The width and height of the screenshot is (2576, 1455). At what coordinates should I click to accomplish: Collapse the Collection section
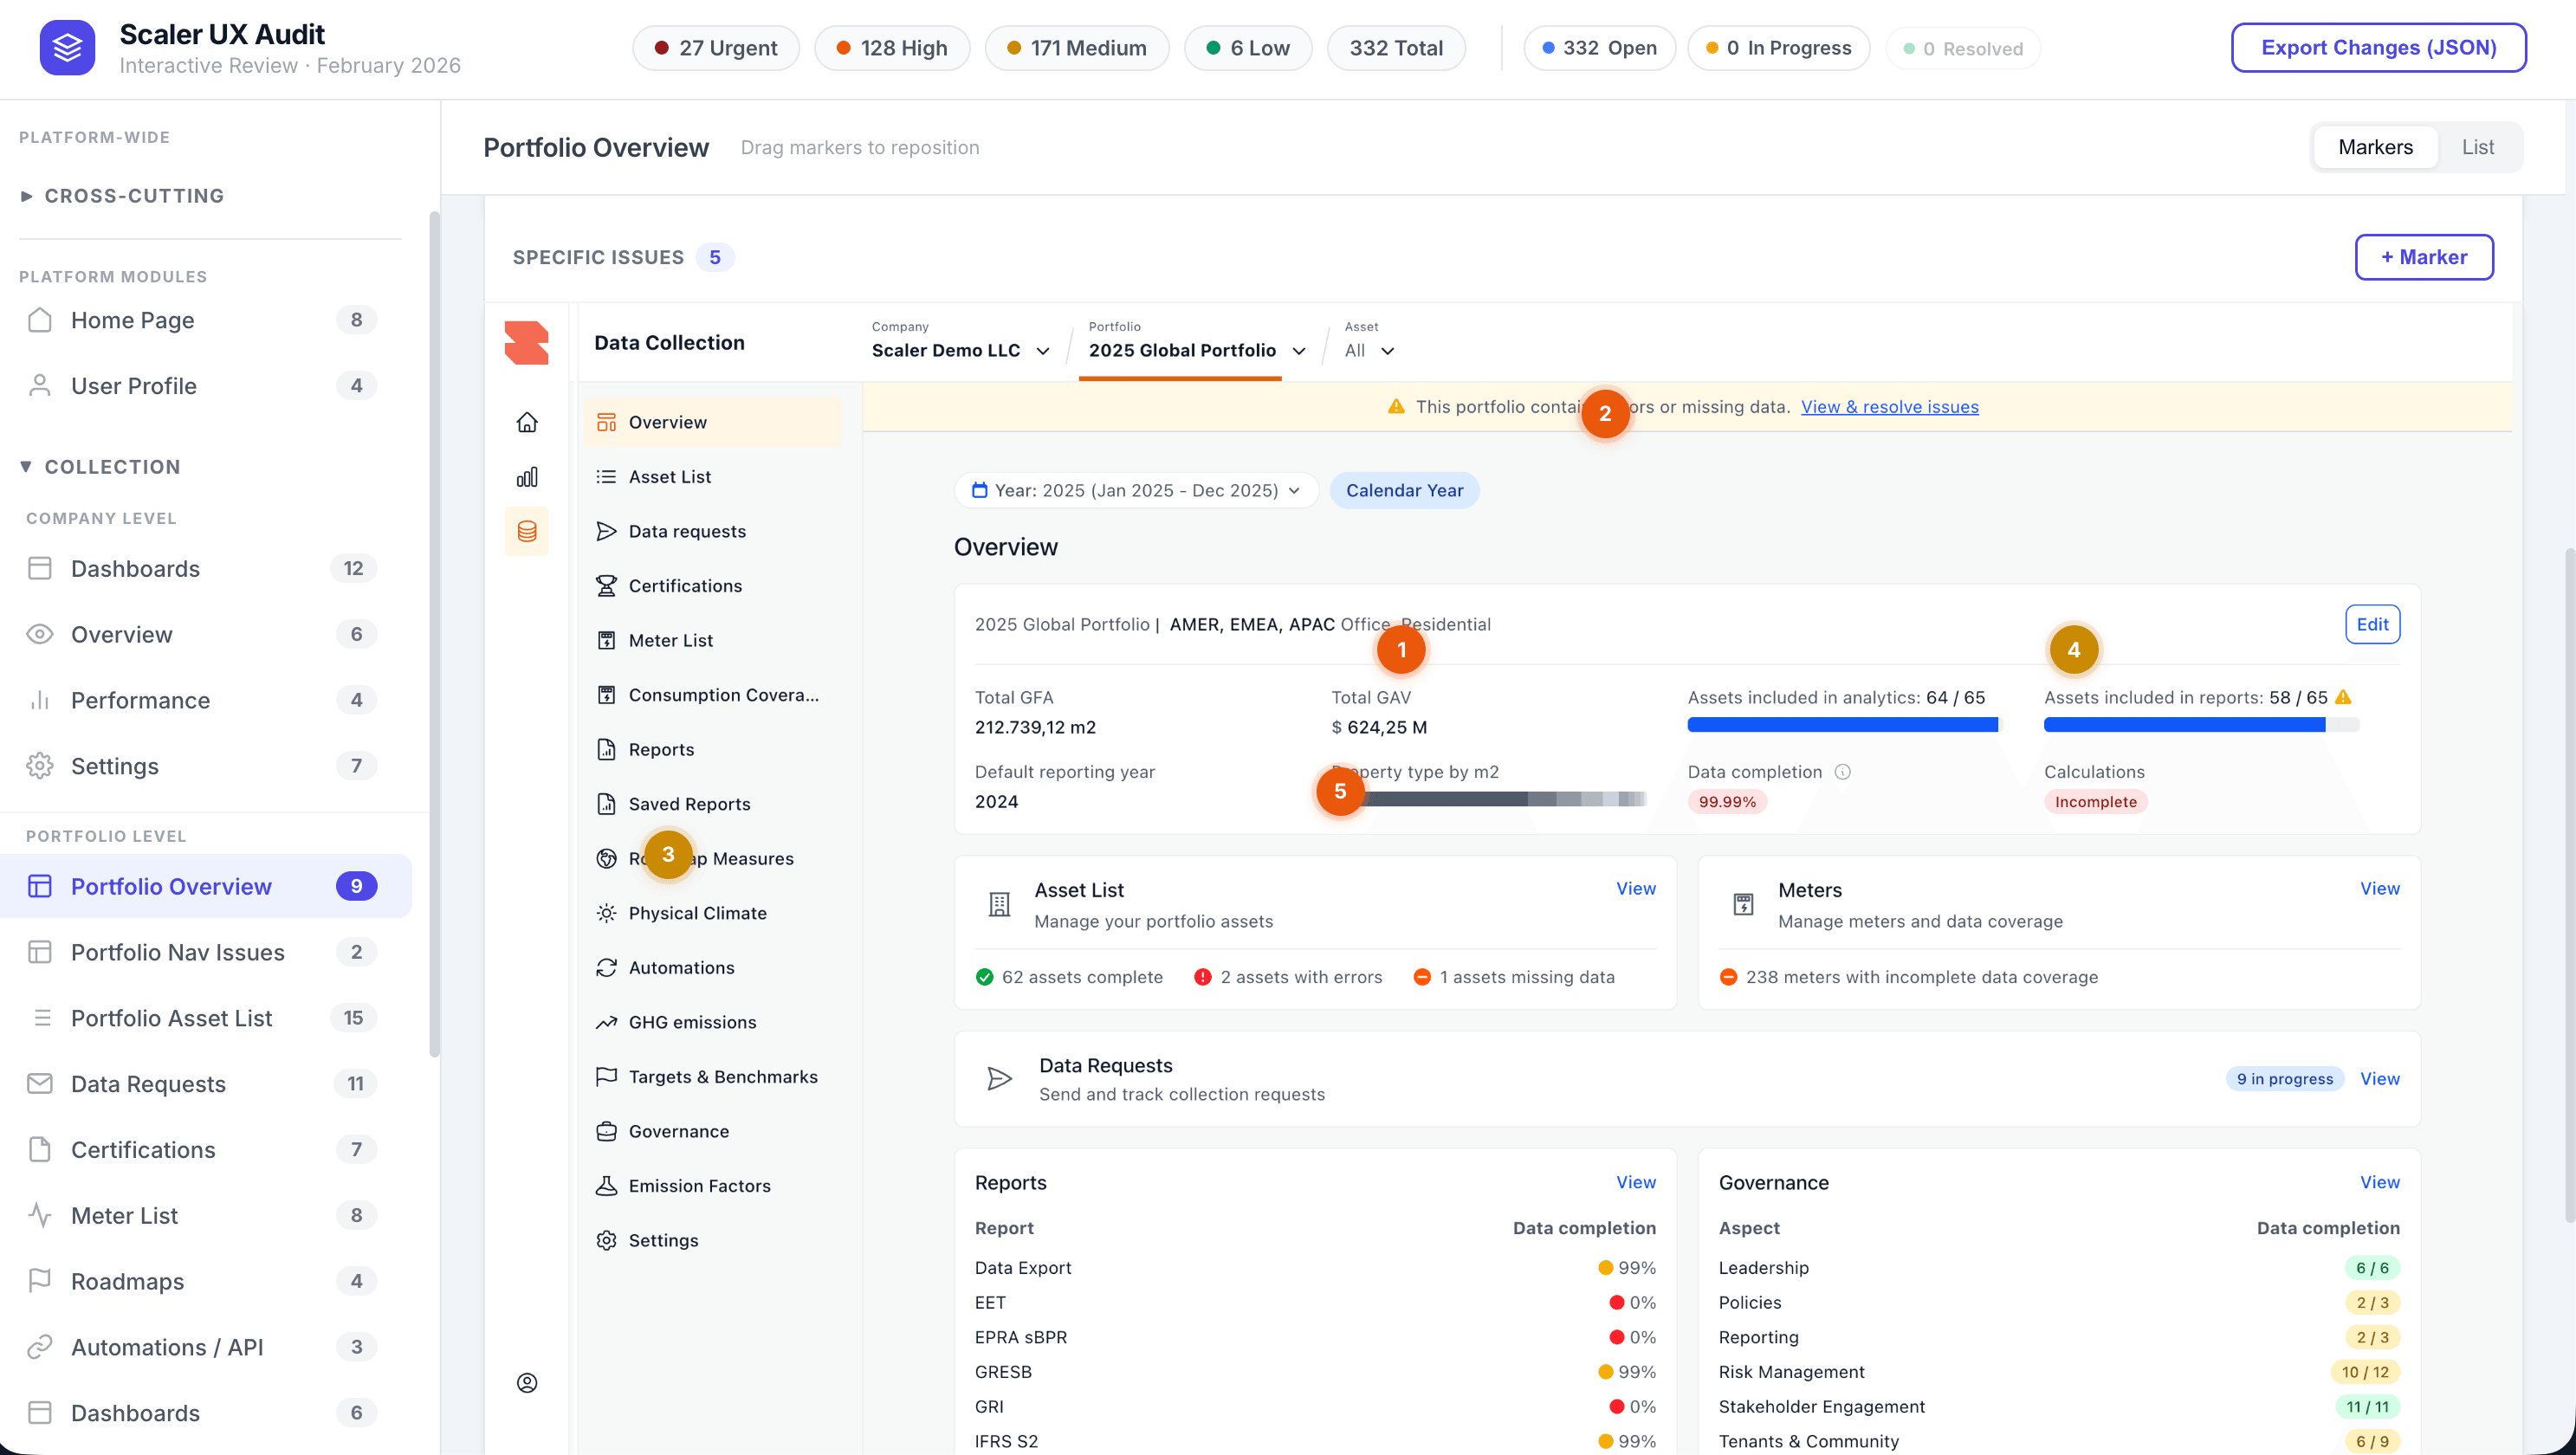100,467
